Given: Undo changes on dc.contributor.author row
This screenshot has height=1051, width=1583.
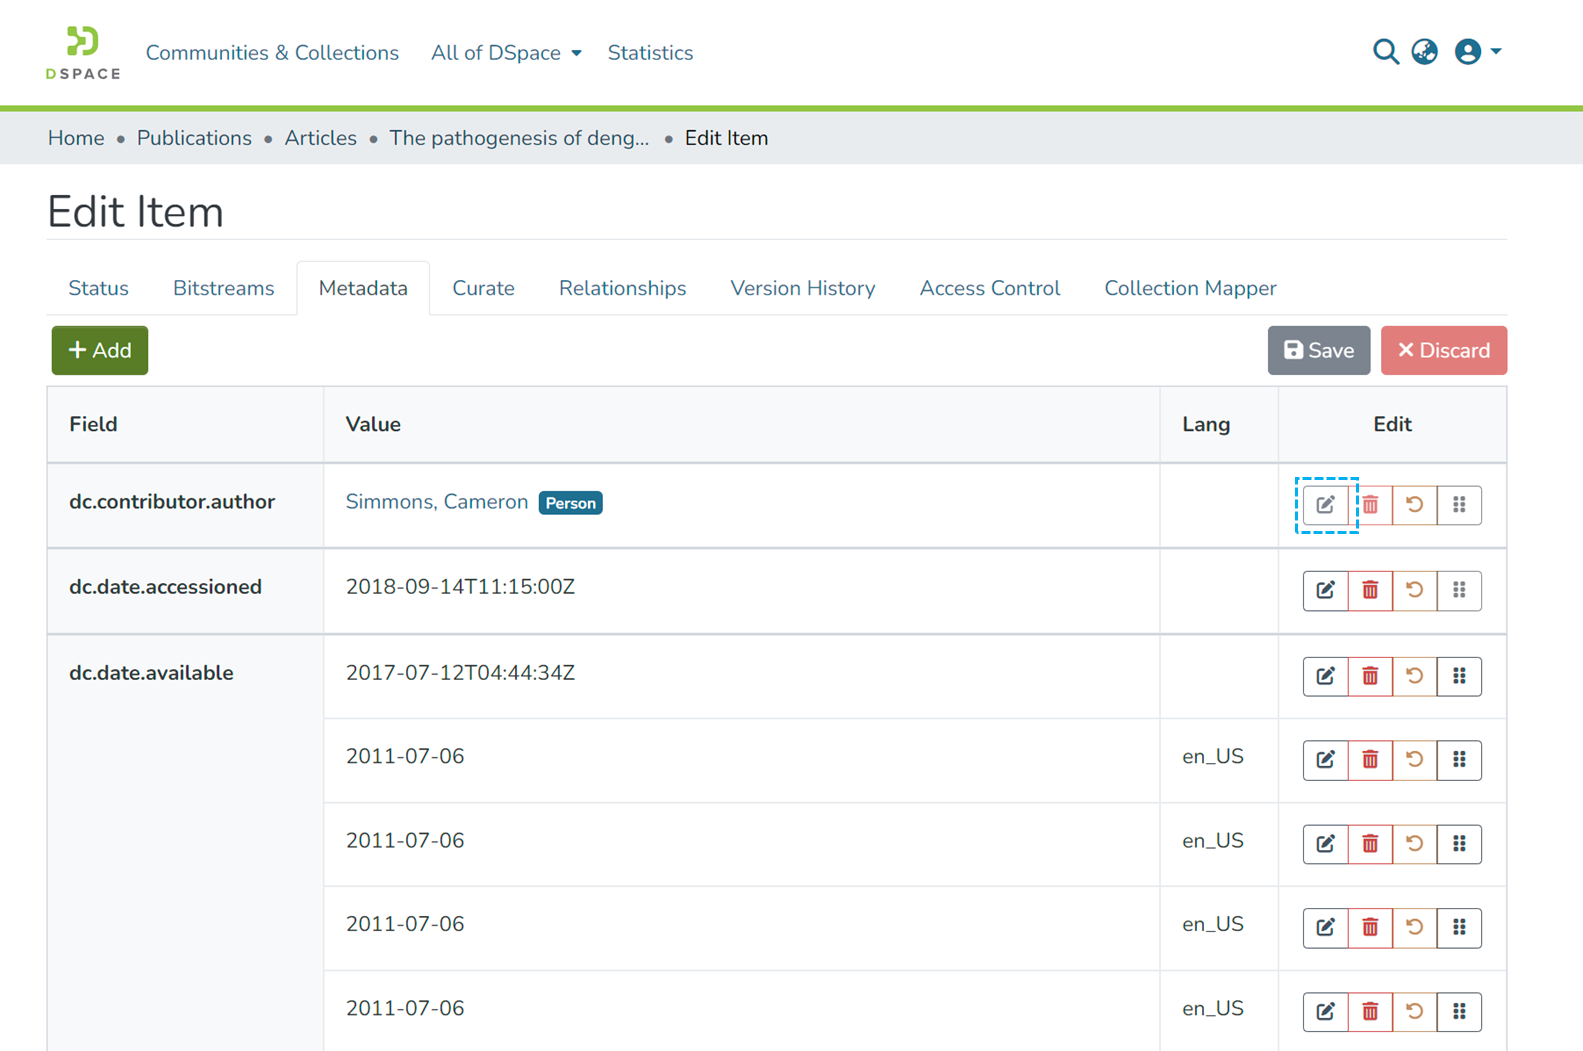Looking at the screenshot, I should 1414,505.
